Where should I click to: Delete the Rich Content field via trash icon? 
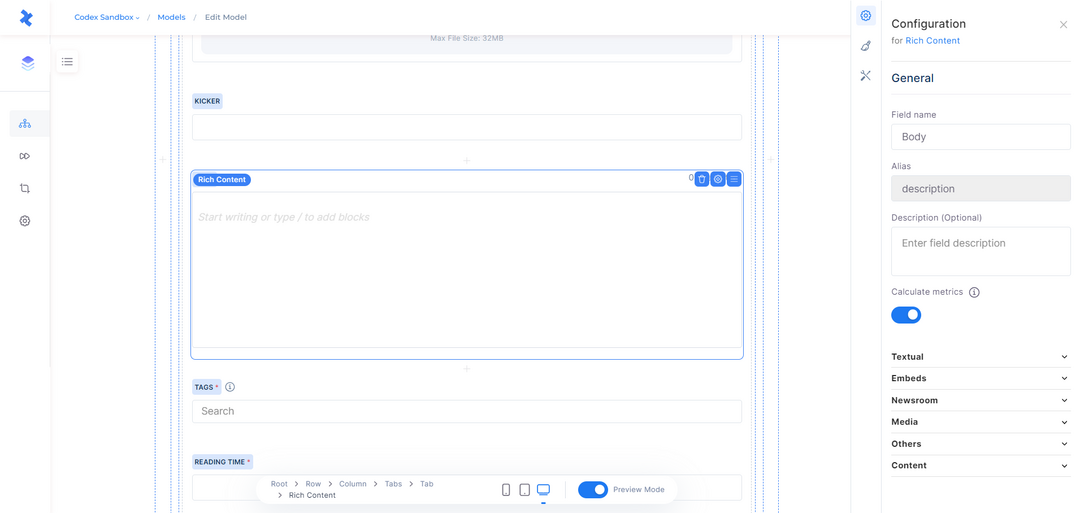click(702, 179)
